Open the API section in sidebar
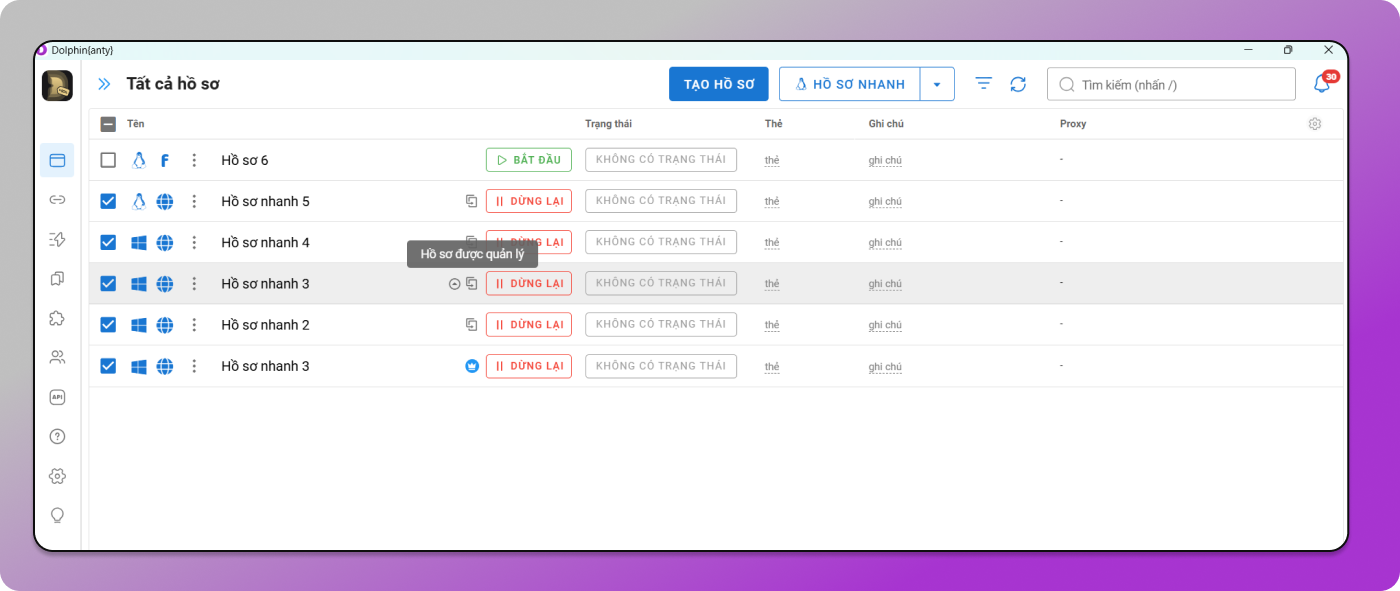This screenshot has height=591, width=1400. tap(57, 397)
